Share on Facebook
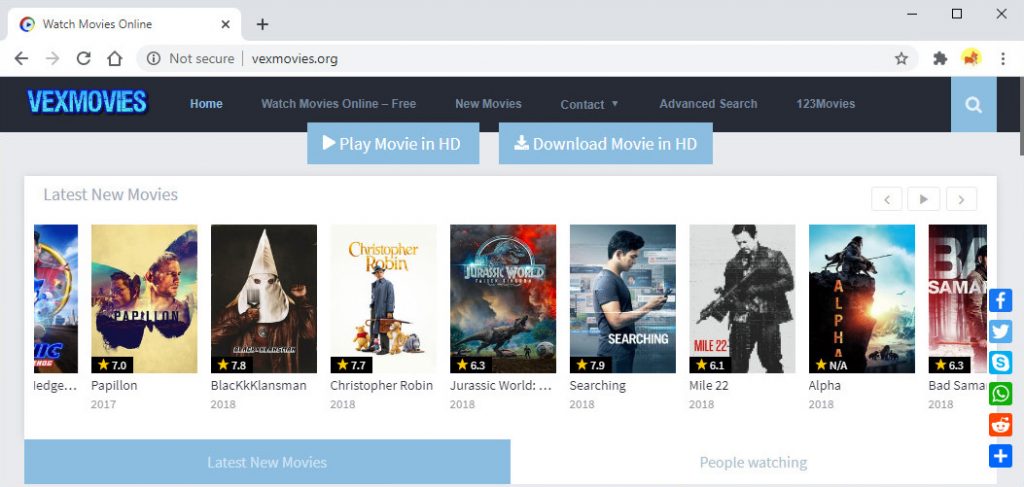The image size is (1024, 487). tap(1000, 300)
